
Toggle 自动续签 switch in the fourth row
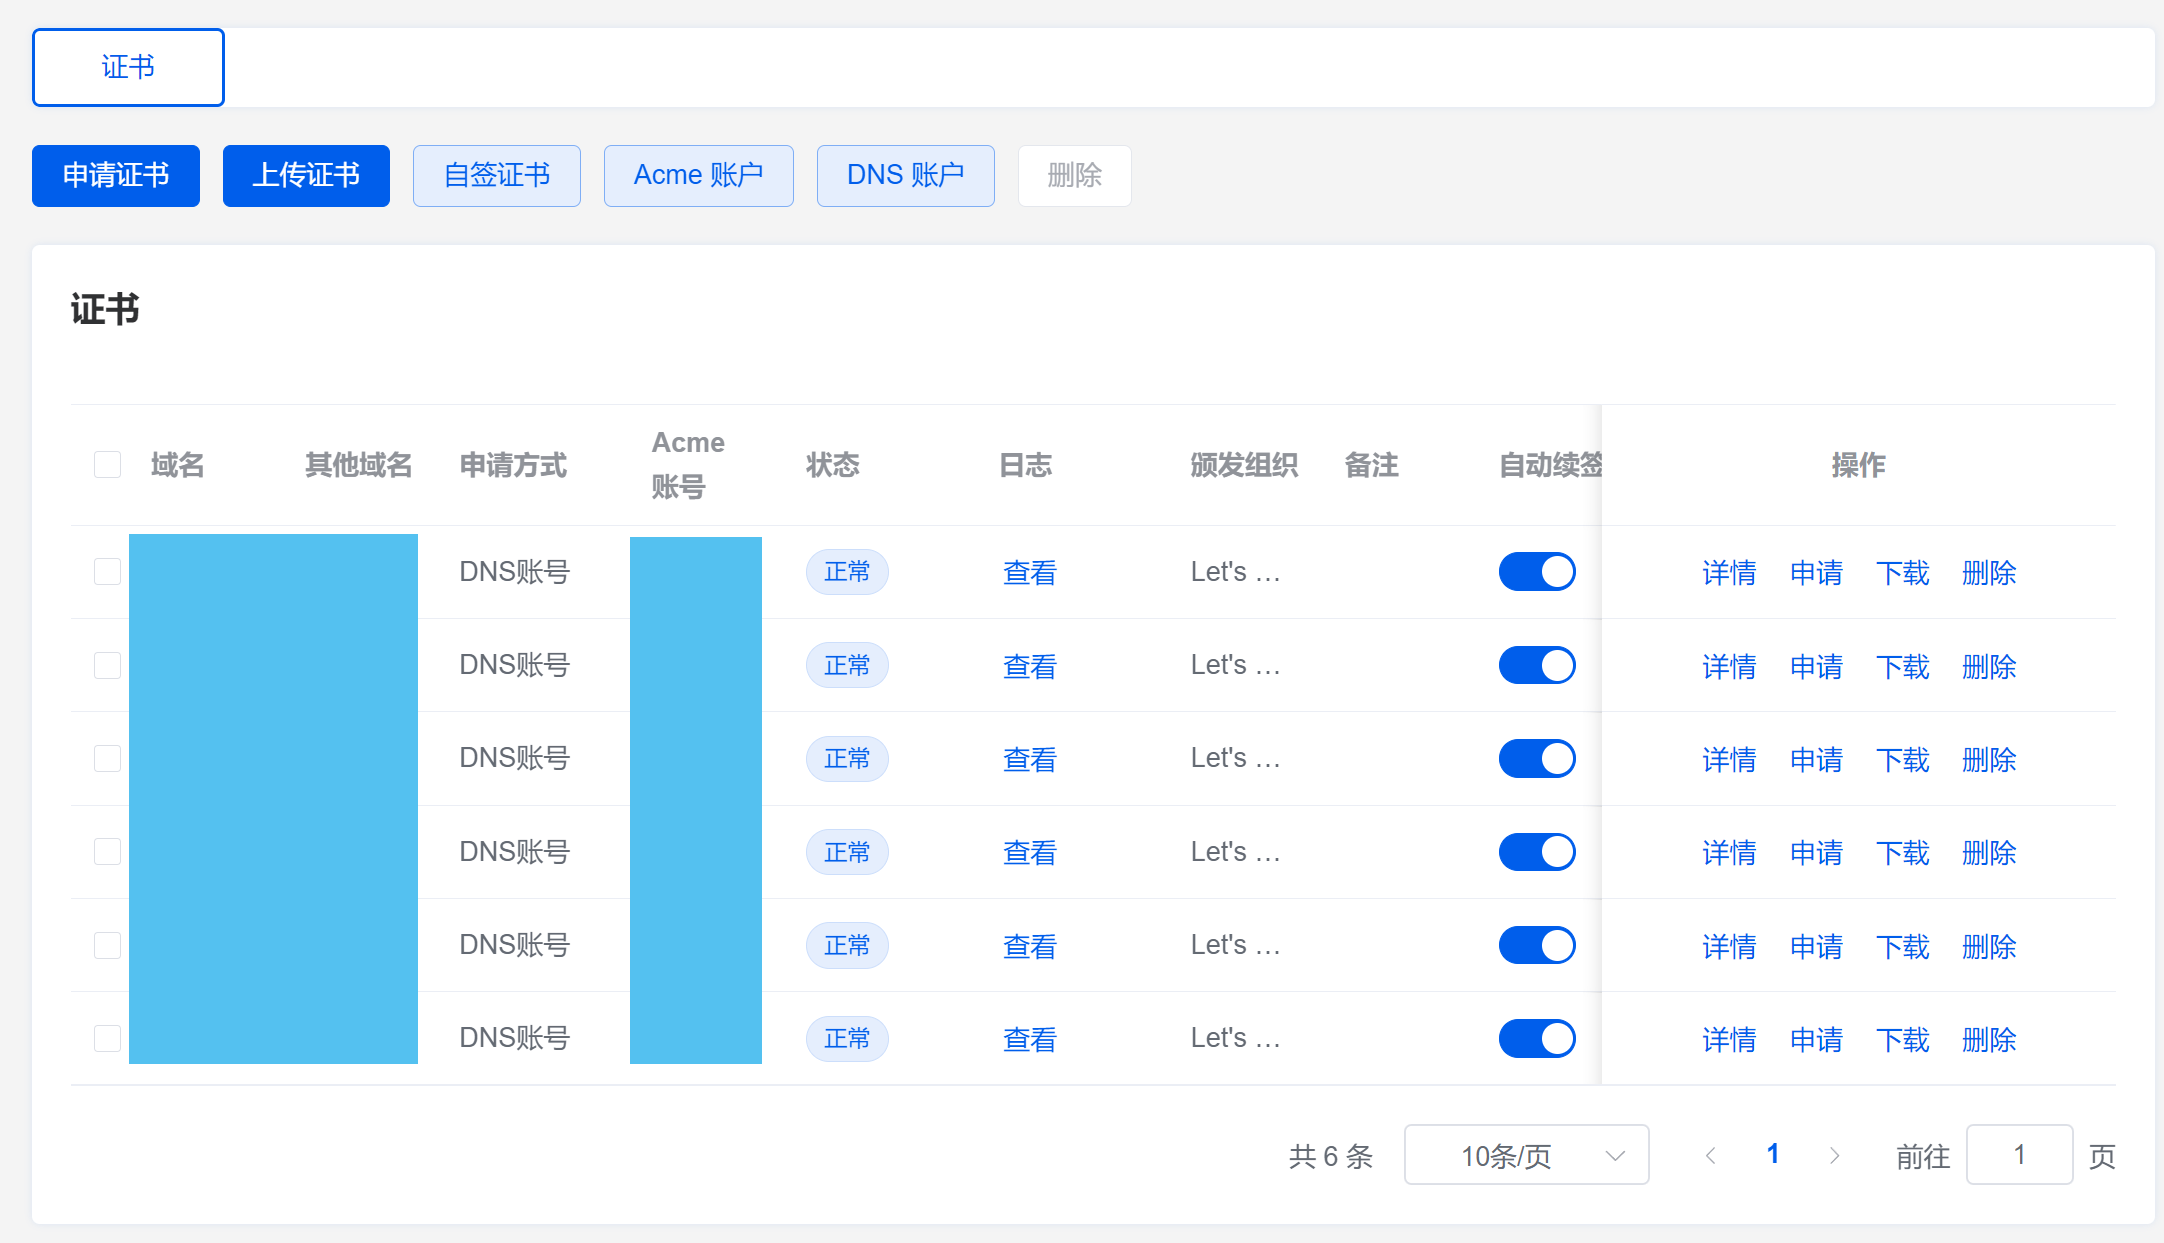point(1537,852)
